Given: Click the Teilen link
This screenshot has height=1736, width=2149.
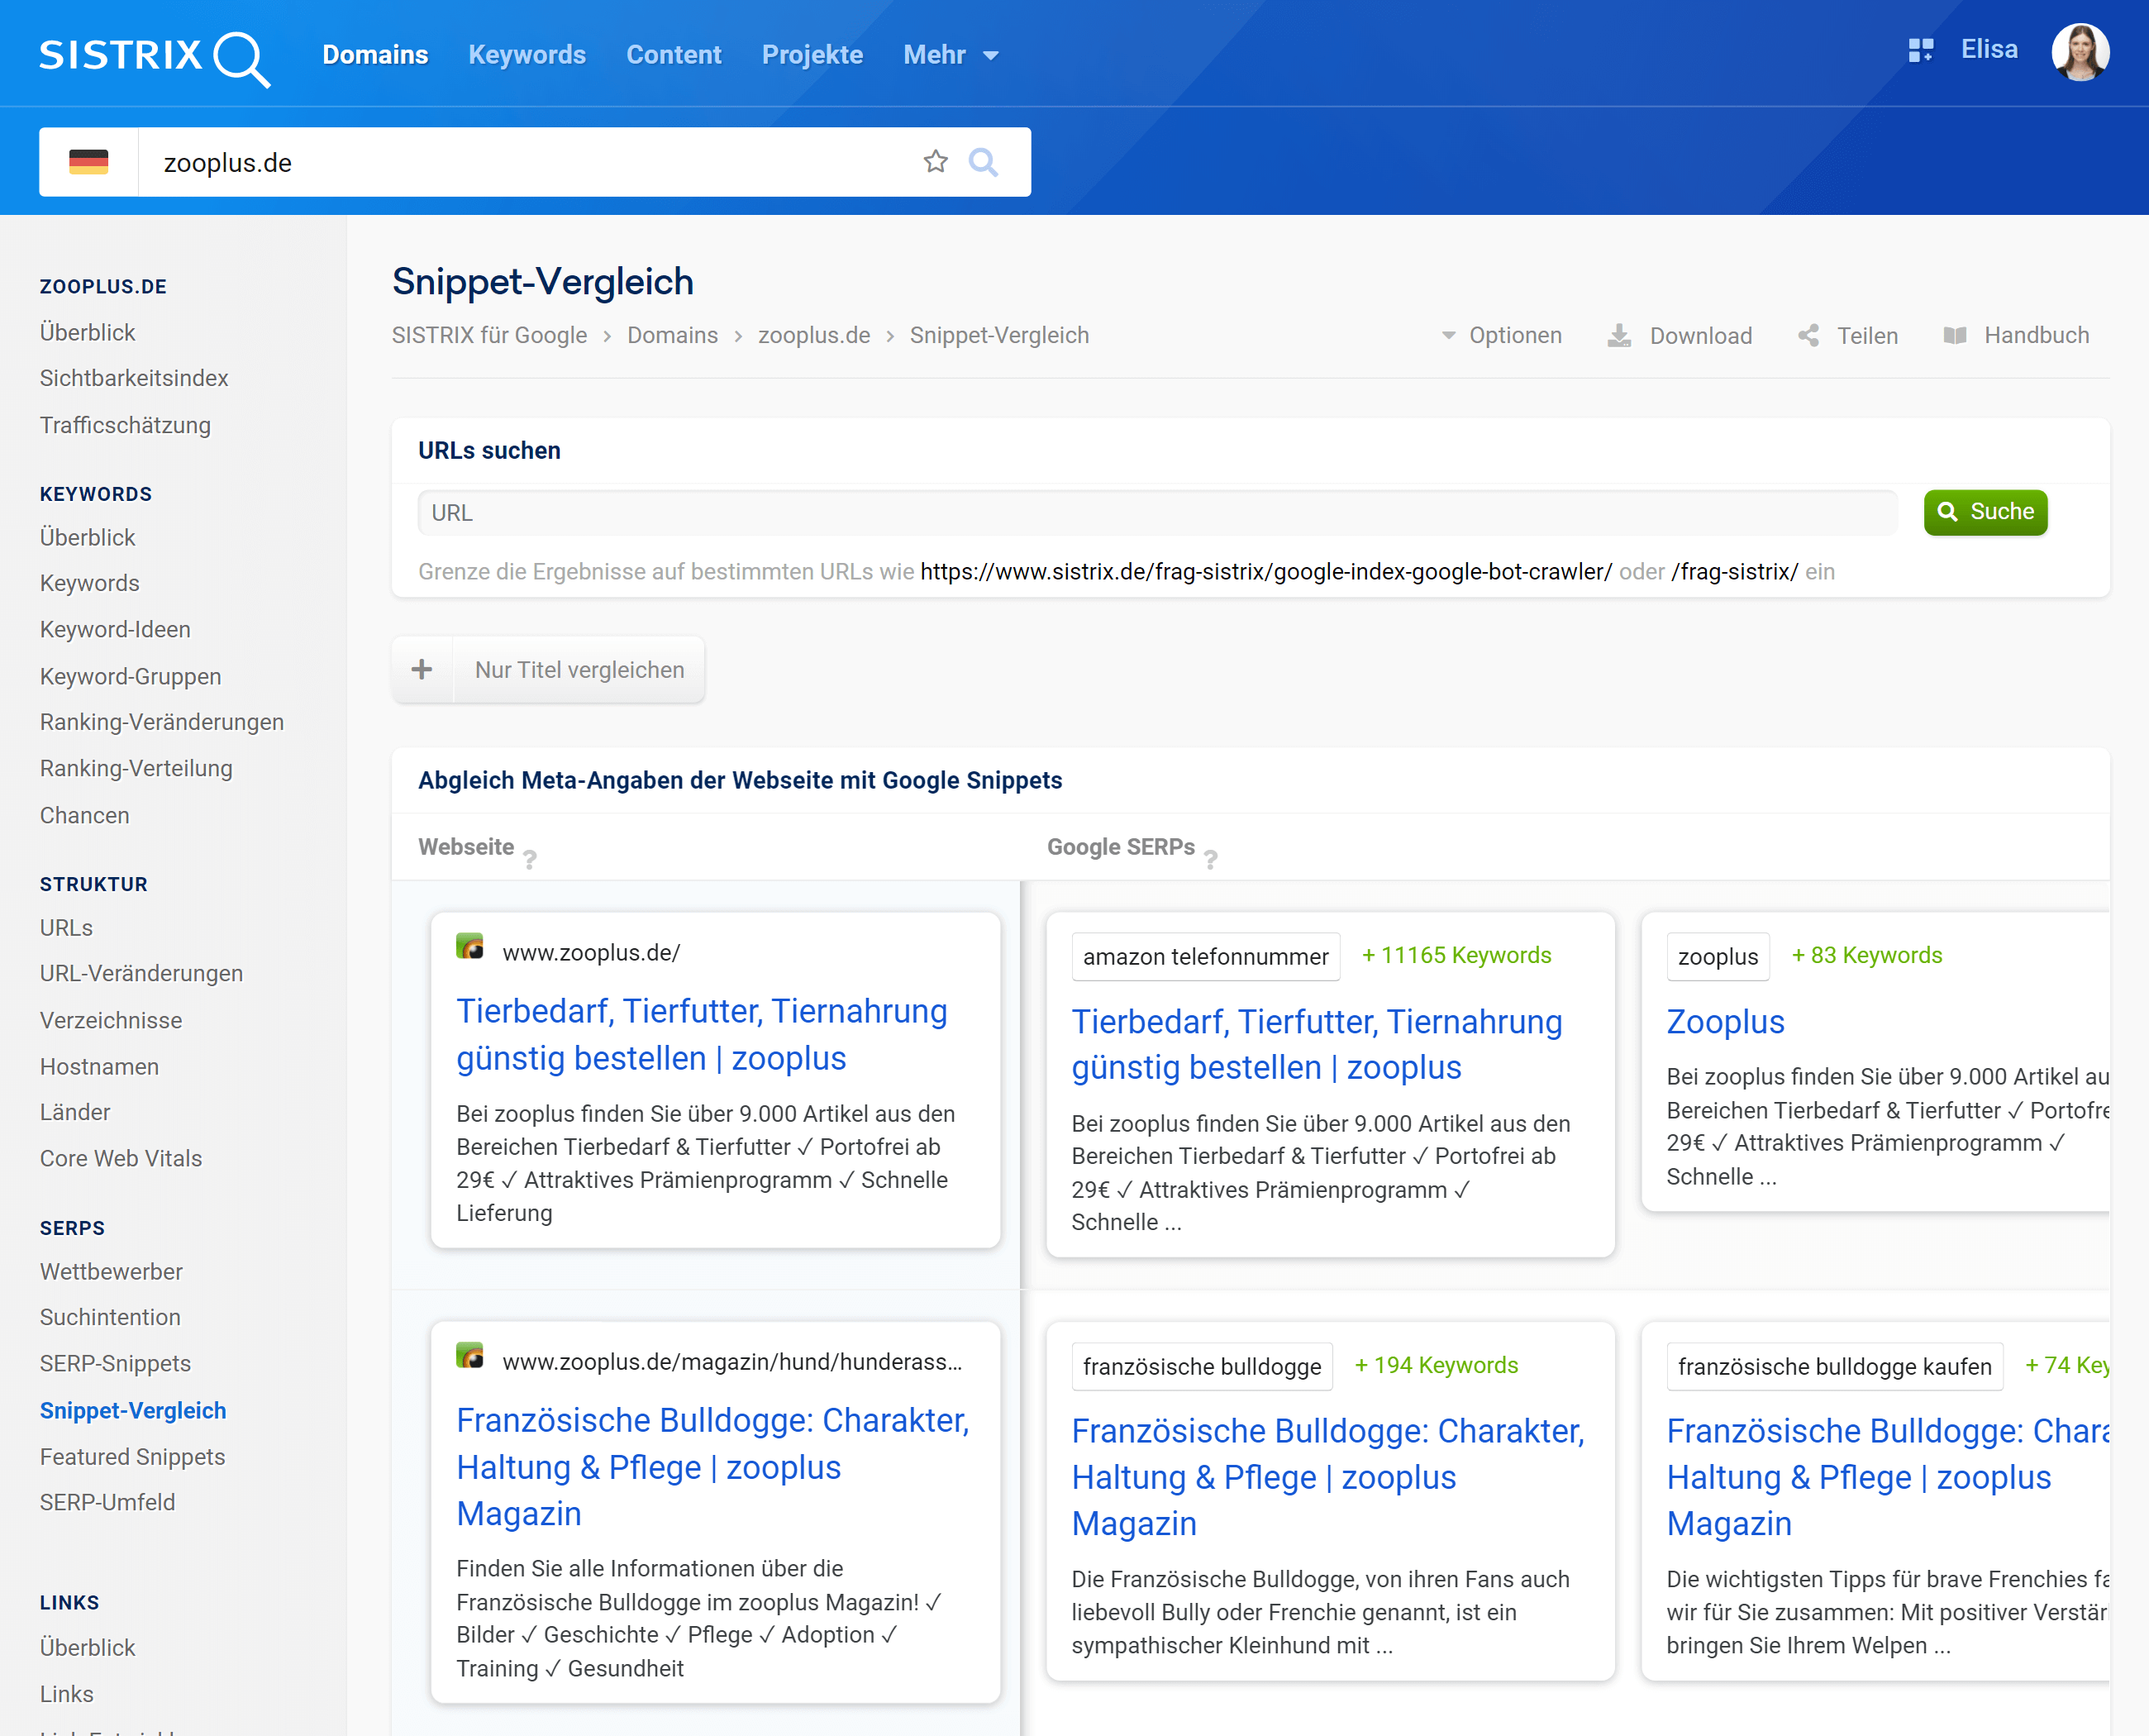Looking at the screenshot, I should (1867, 336).
